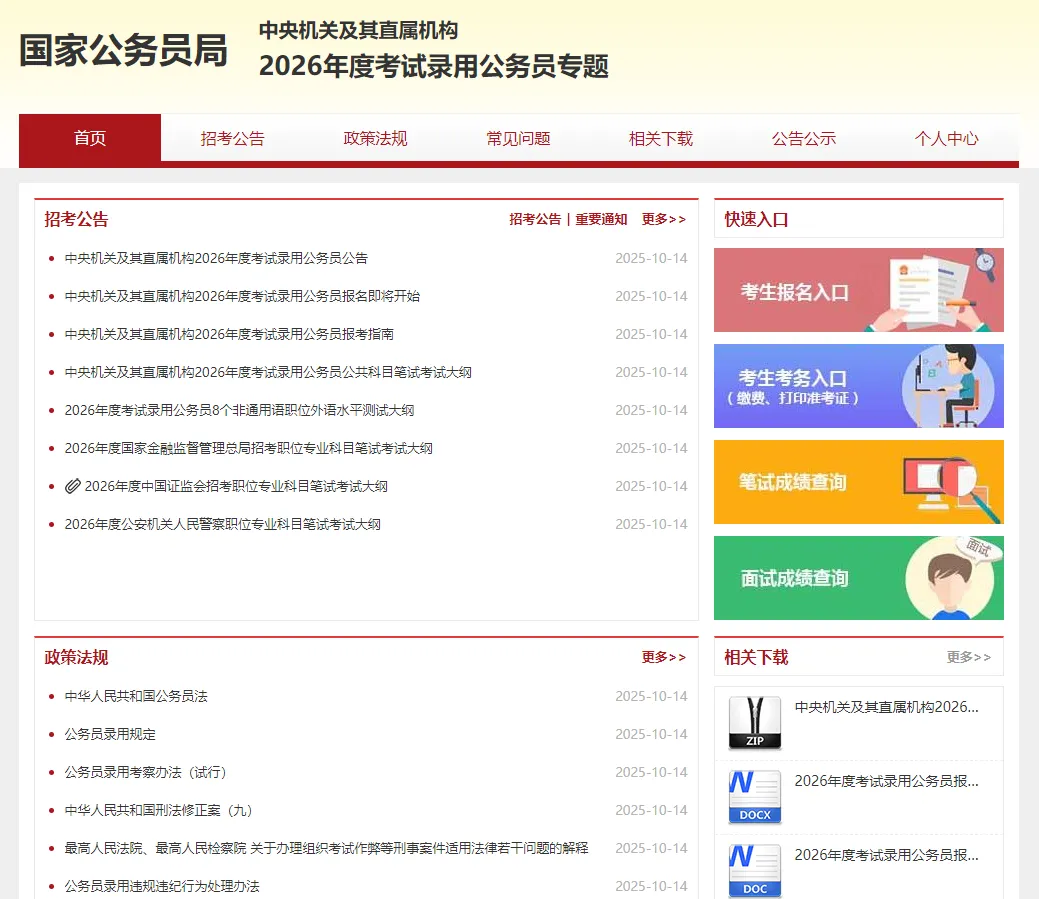Image resolution: width=1039 pixels, height=899 pixels.
Task: Open the DOCX file download icon
Action: tap(755, 797)
